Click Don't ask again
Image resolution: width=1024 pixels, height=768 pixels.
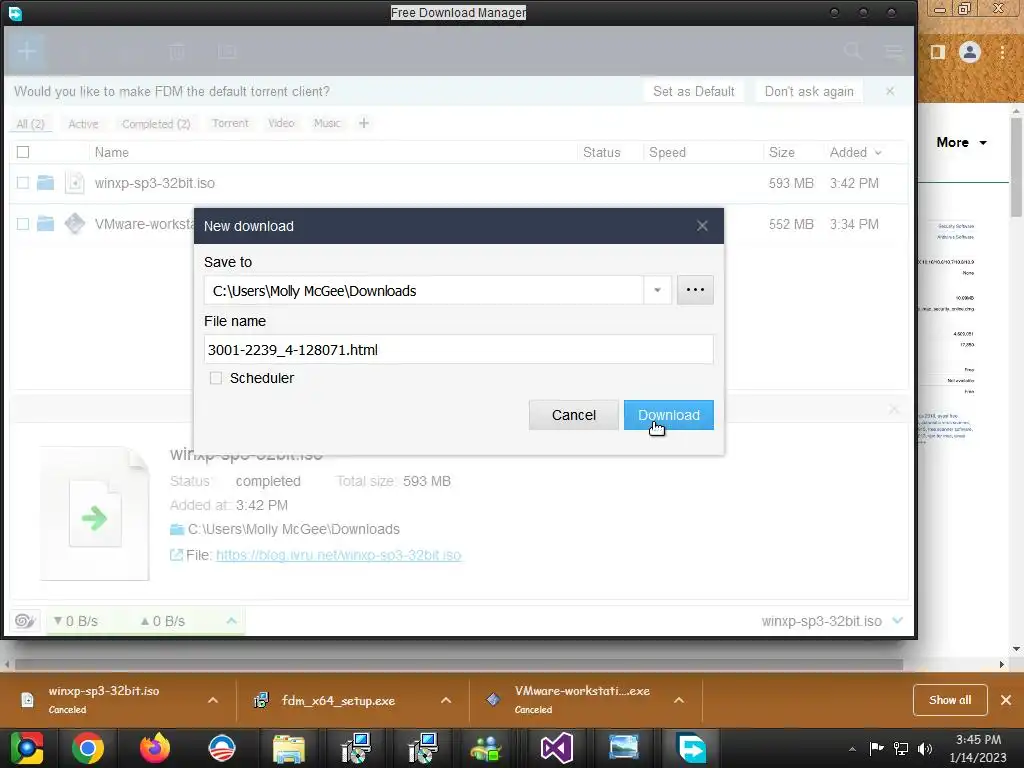point(808,91)
